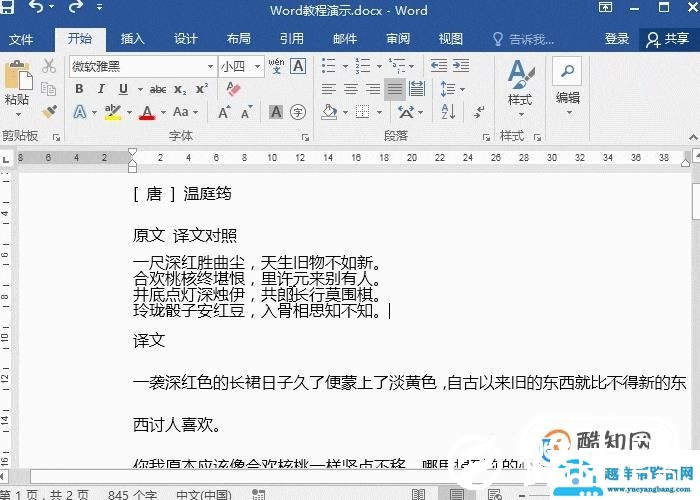
Task: Decrease paragraph indent
Action: [x=439, y=66]
